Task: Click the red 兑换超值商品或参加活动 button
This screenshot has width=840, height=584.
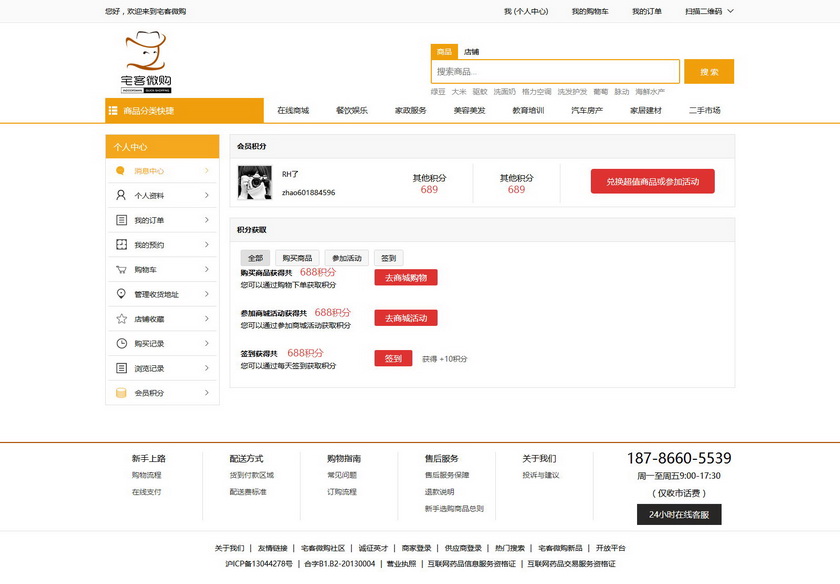Action: 652,181
